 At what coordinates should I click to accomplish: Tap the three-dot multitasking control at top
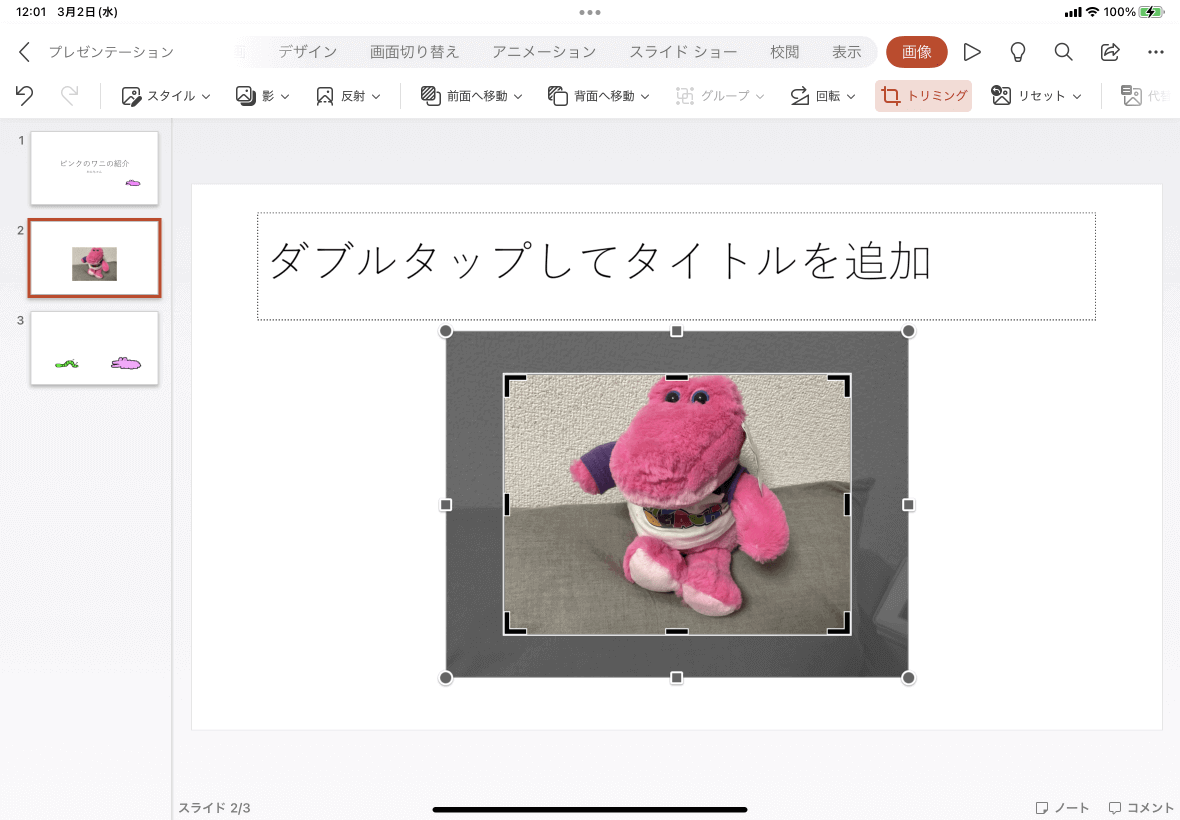point(590,12)
